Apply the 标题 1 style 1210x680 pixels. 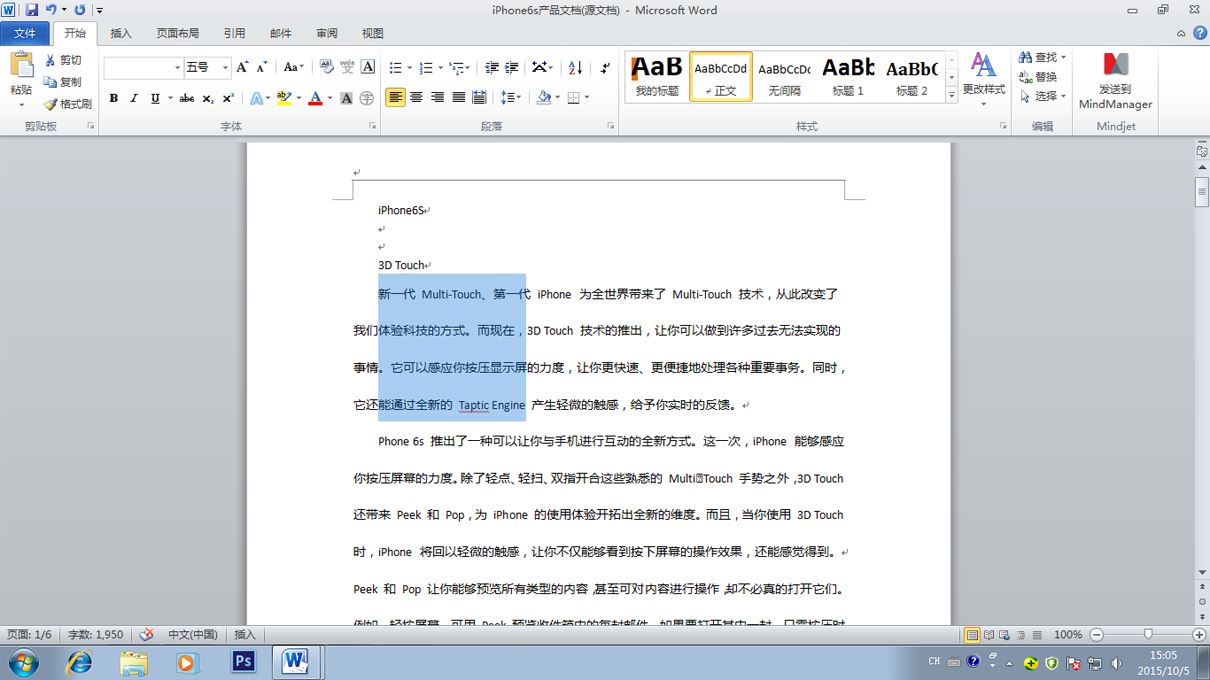848,77
